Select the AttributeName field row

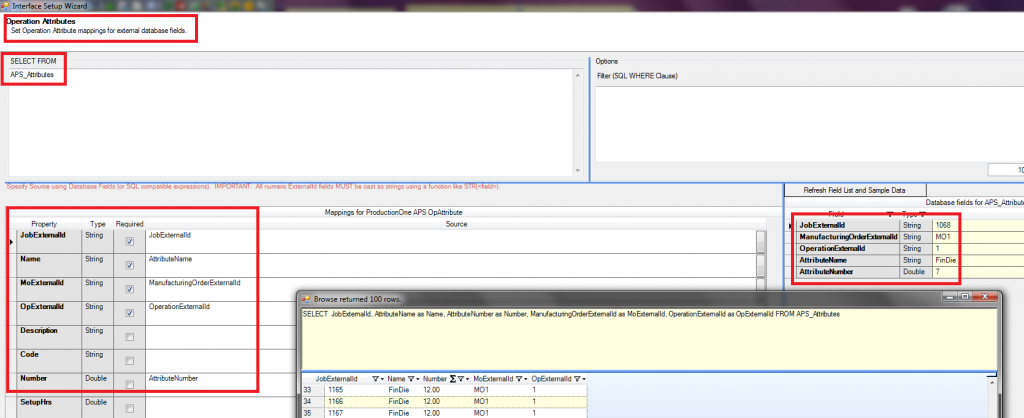(846, 258)
